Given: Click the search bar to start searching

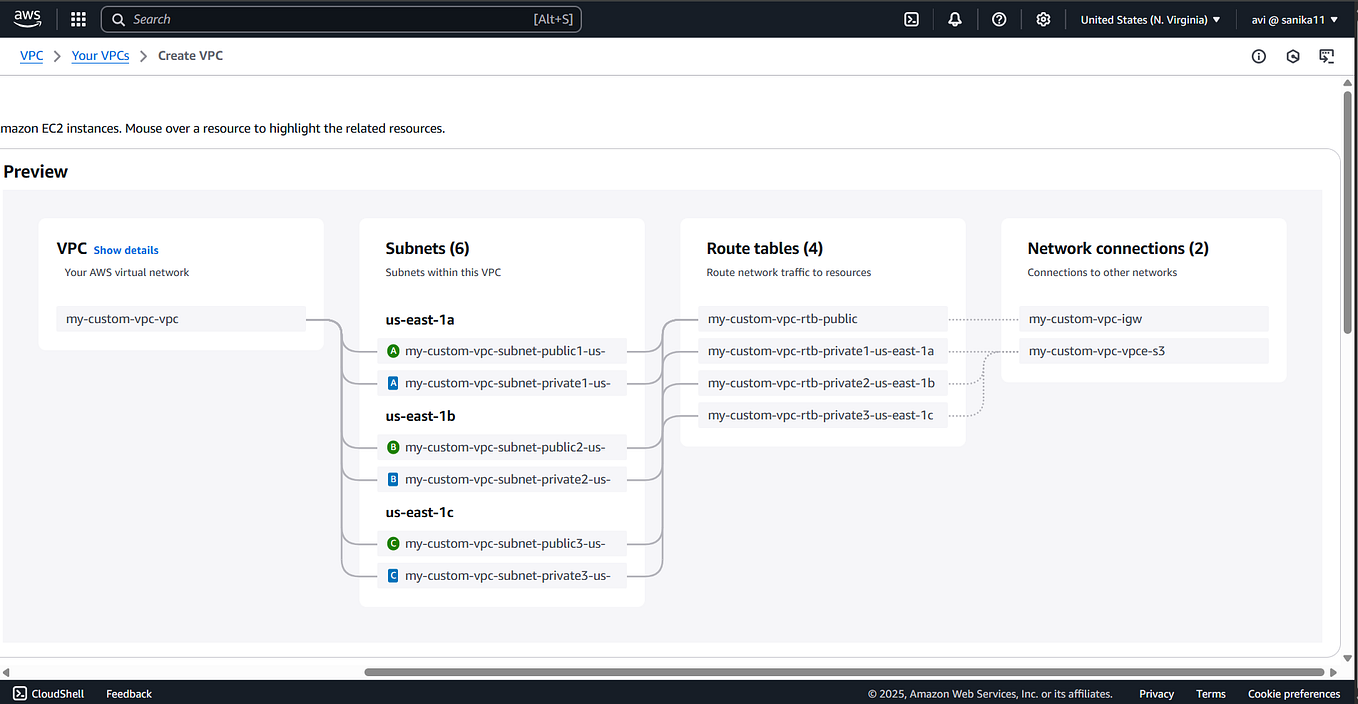Looking at the screenshot, I should (x=340, y=18).
